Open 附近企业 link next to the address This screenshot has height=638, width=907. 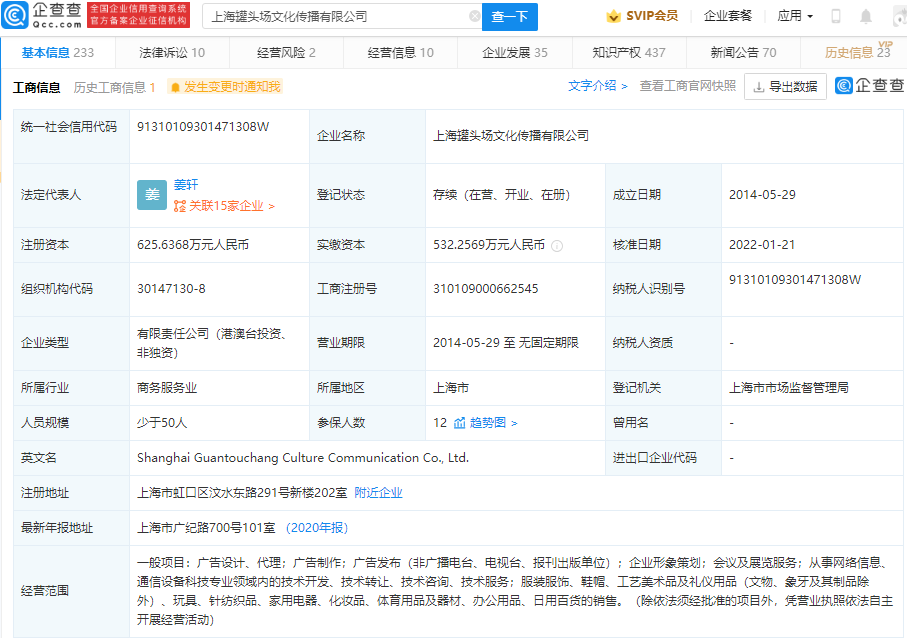pyautogui.click(x=378, y=493)
